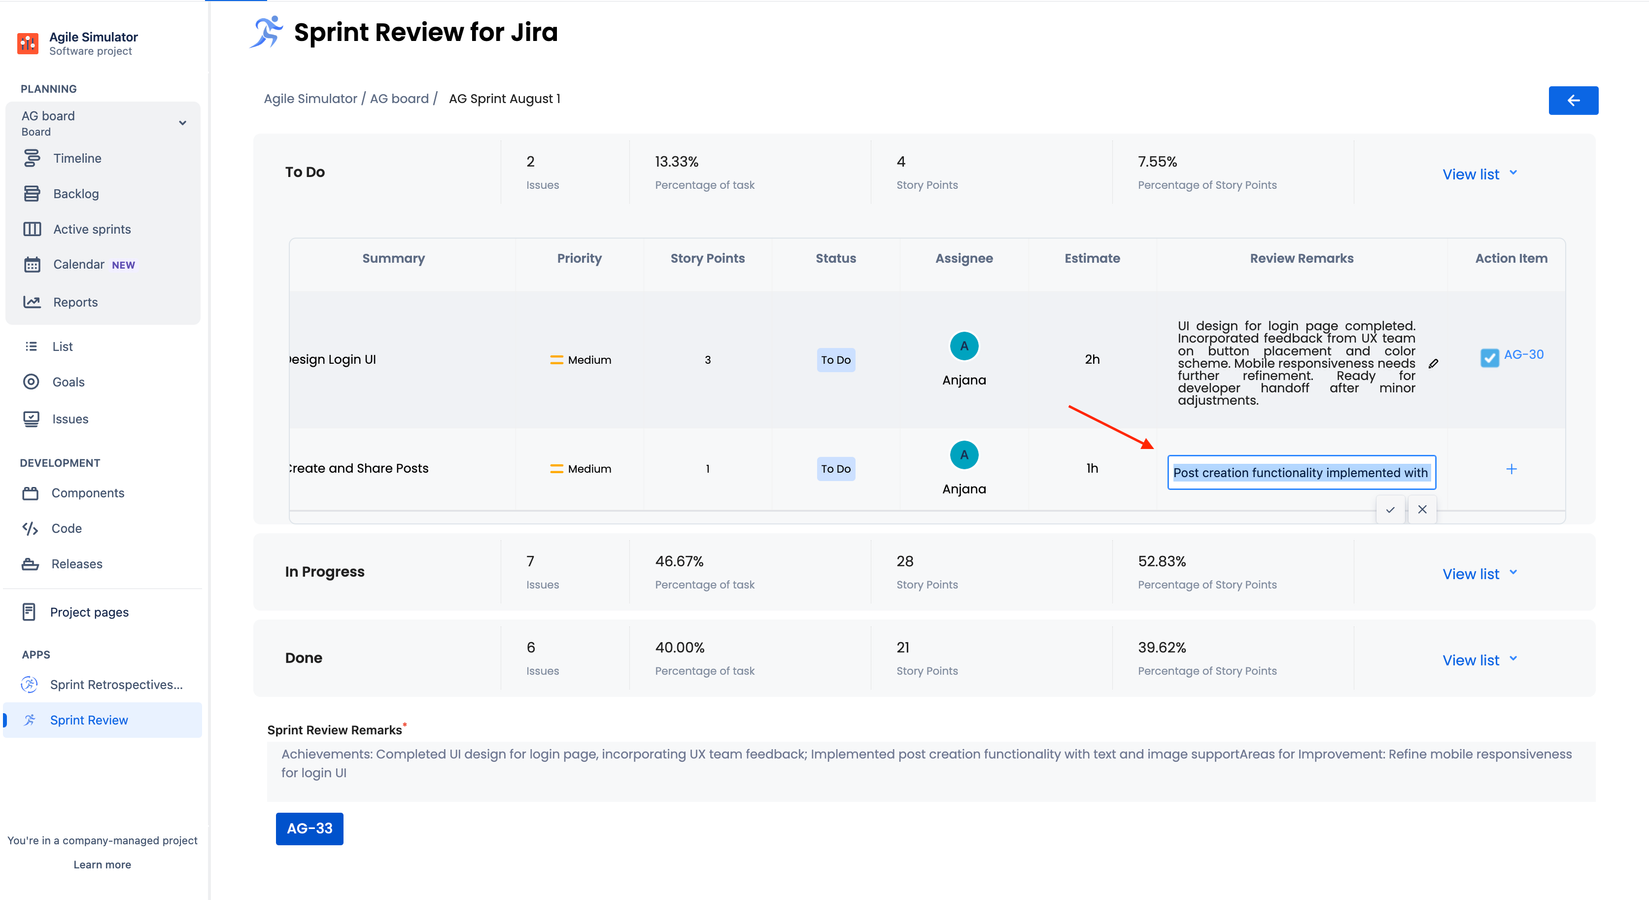This screenshot has width=1649, height=900.
Task: Open Releases section
Action: coord(77,564)
